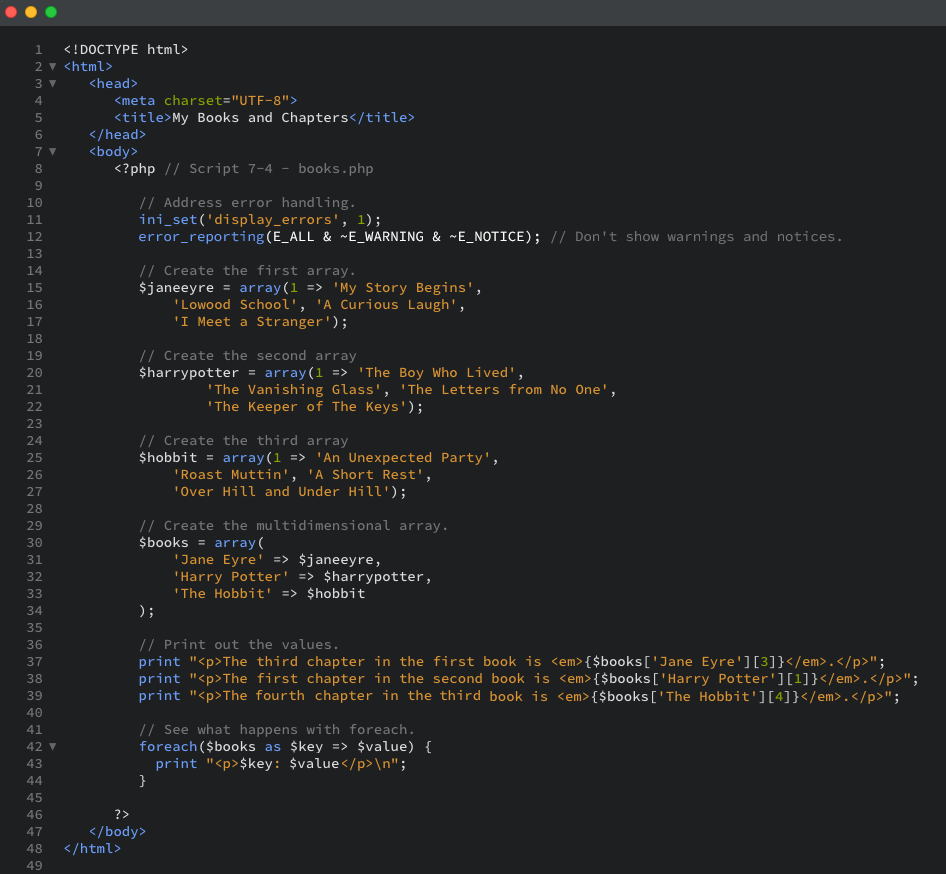Image resolution: width=946 pixels, height=874 pixels.
Task: Click the 'See what happens with foreach.' comment
Action: tap(277, 729)
